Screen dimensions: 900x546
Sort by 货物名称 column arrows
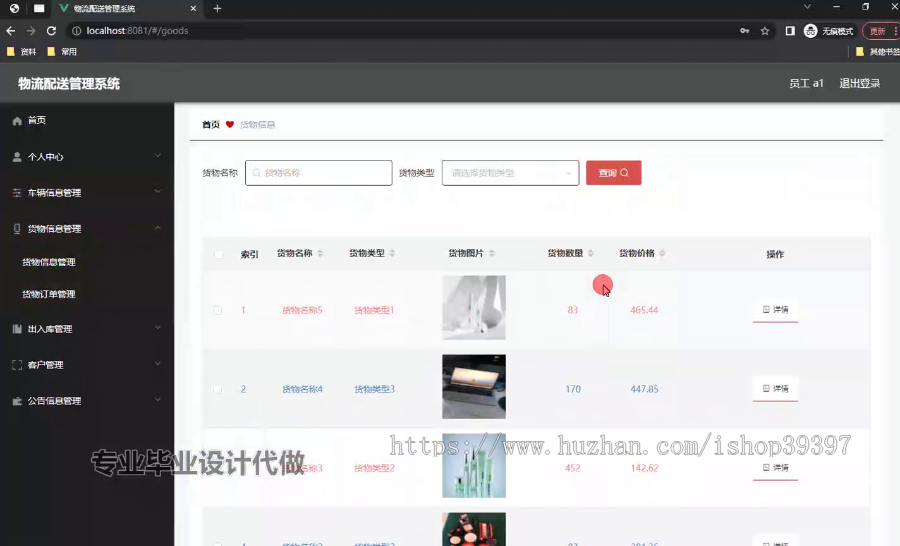320,253
